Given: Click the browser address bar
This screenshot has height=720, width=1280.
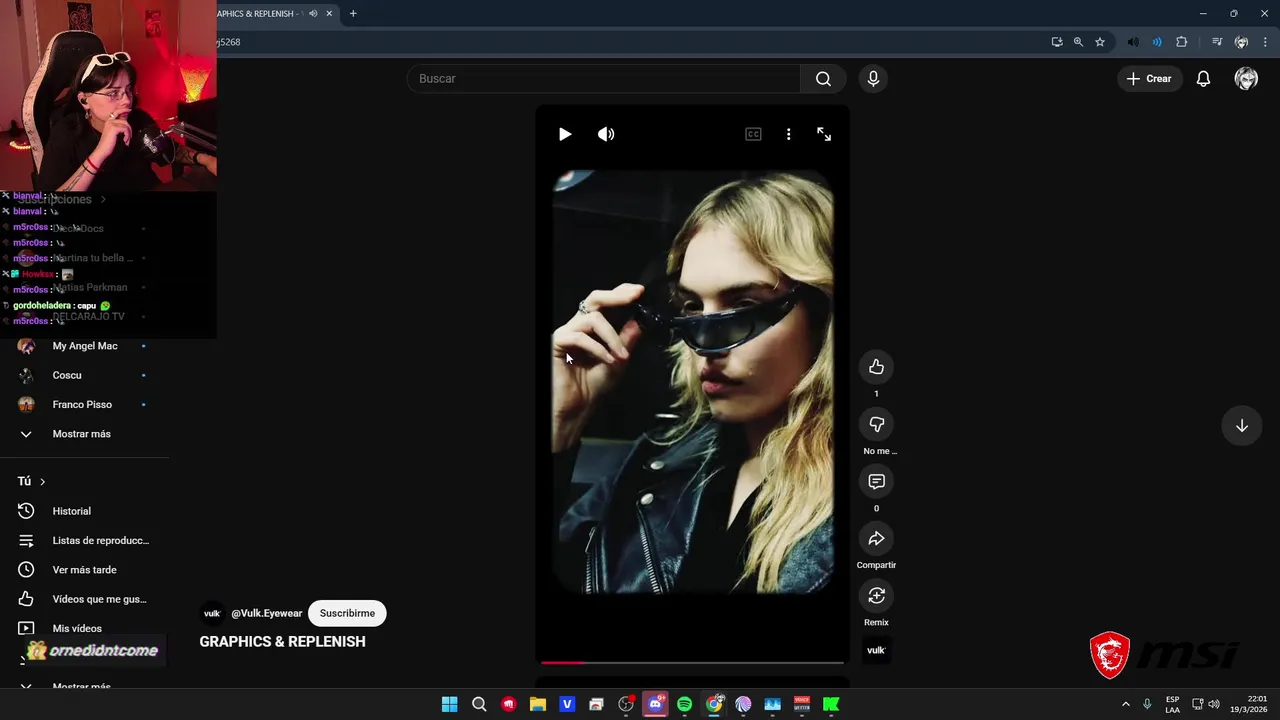Looking at the screenshot, I should 630,42.
